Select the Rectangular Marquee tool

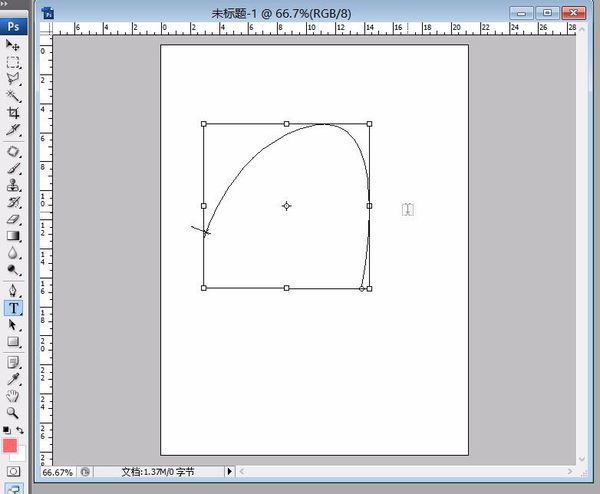click(x=13, y=62)
